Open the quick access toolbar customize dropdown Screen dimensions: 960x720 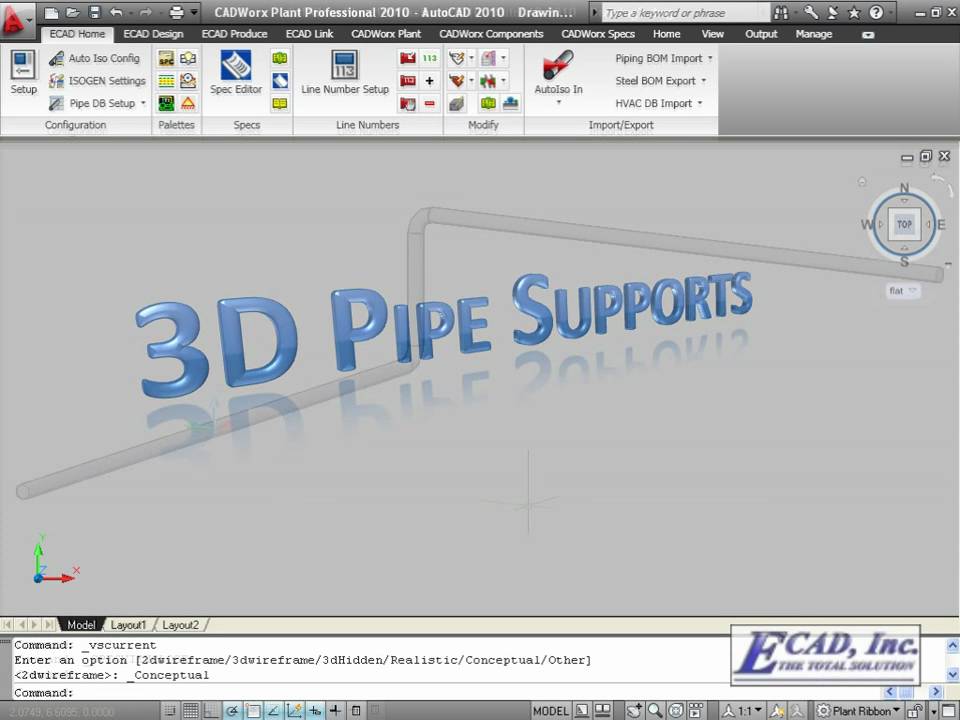(194, 12)
